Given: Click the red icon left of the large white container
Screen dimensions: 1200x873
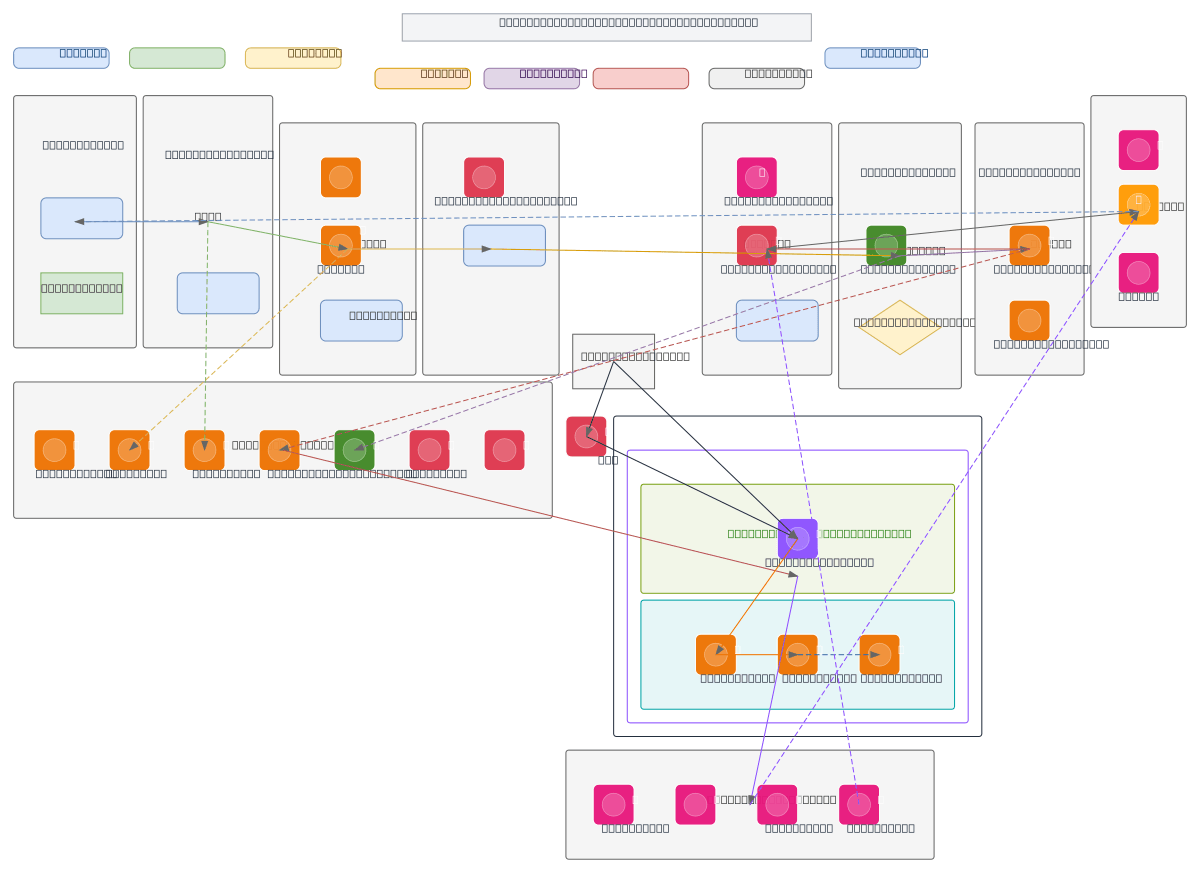Looking at the screenshot, I should (x=586, y=436).
